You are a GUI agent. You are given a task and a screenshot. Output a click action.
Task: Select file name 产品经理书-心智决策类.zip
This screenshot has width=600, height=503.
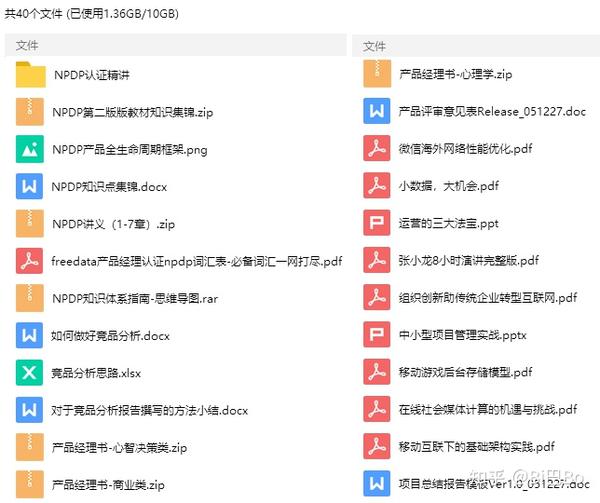click(119, 448)
